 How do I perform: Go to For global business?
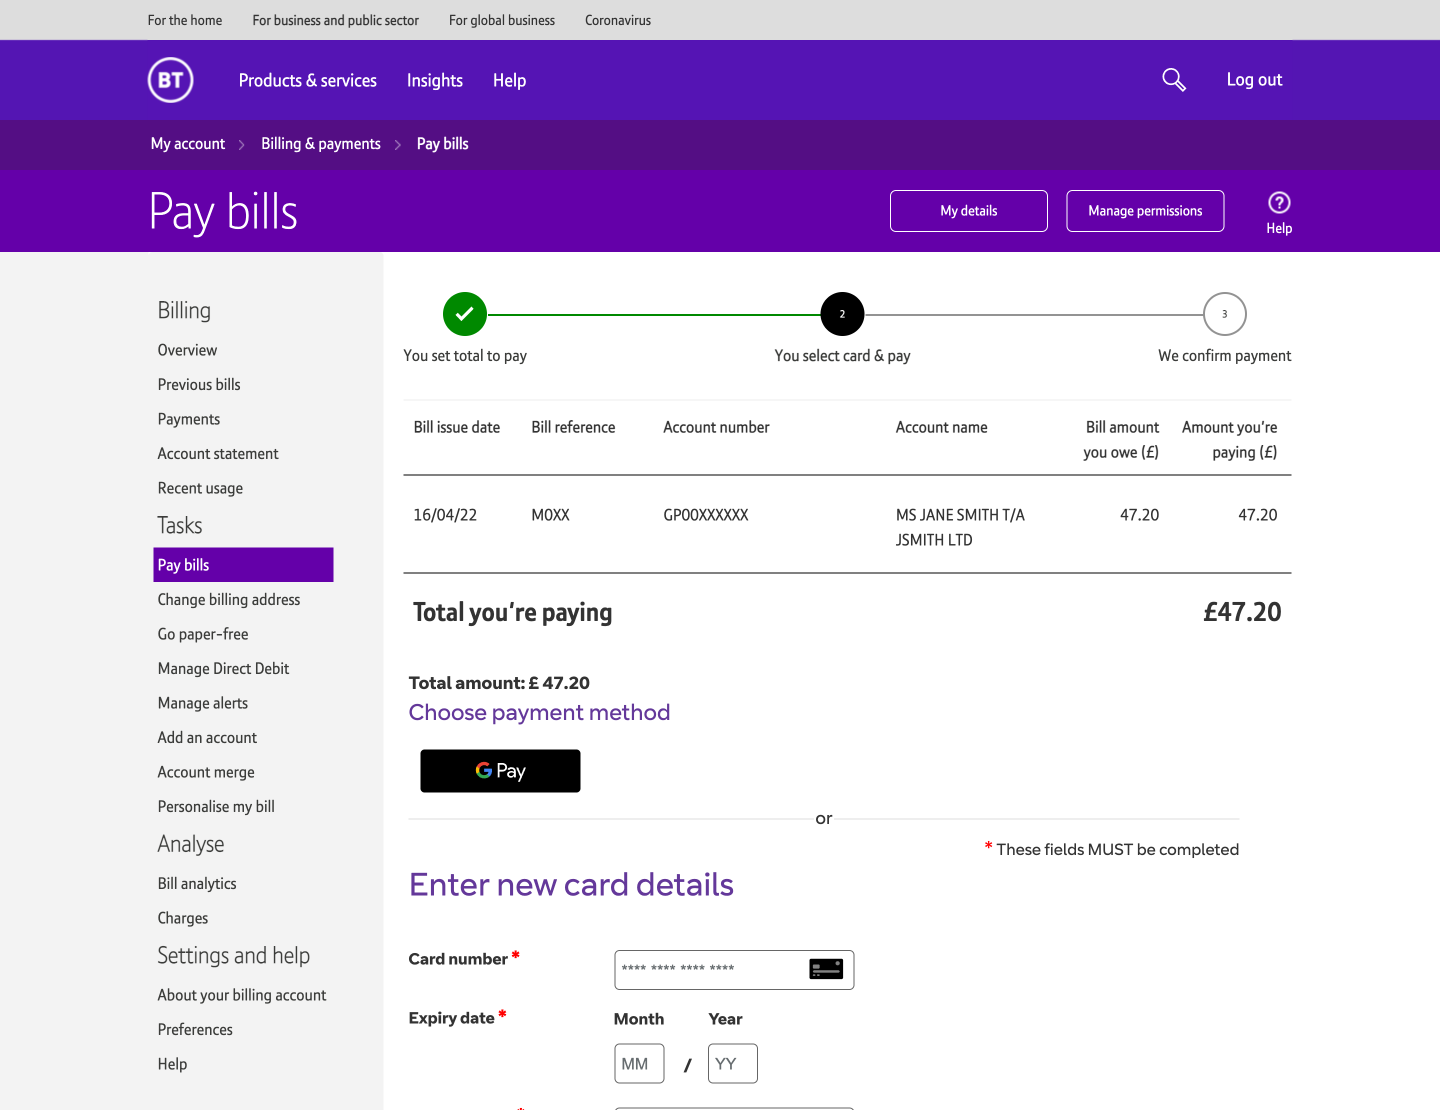502,20
